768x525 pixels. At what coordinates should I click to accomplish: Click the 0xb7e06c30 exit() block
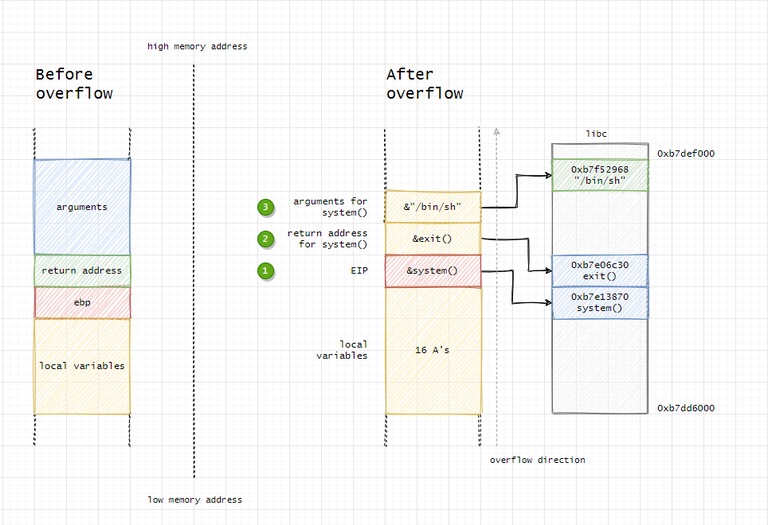point(600,270)
